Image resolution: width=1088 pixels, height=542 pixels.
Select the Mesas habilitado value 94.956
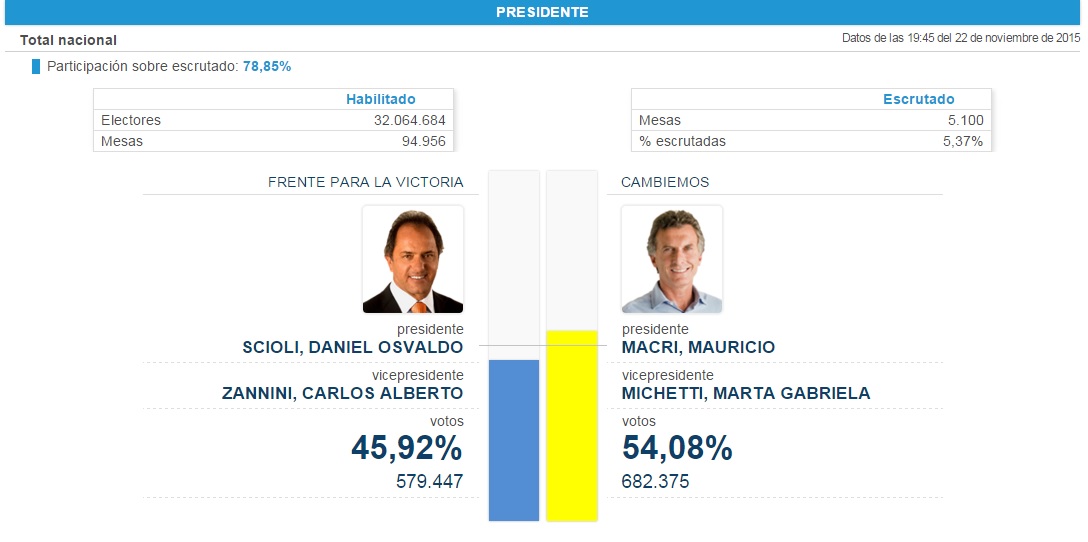422,141
